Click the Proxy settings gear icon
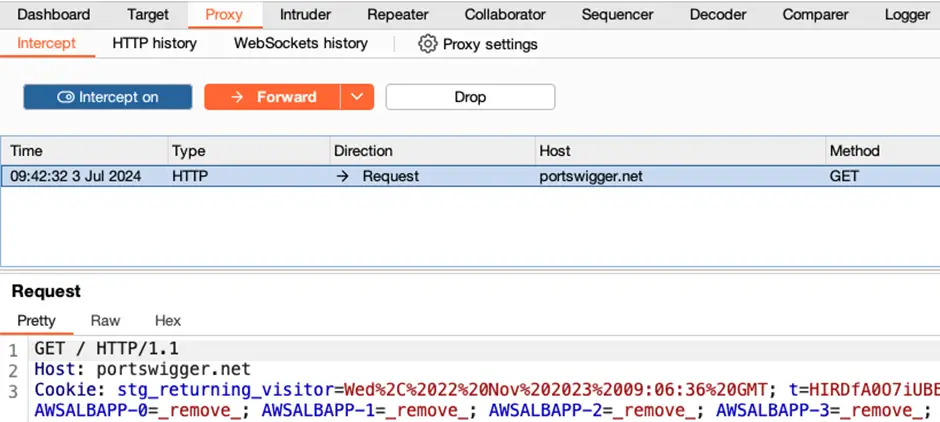The width and height of the screenshot is (940, 422). click(x=428, y=44)
